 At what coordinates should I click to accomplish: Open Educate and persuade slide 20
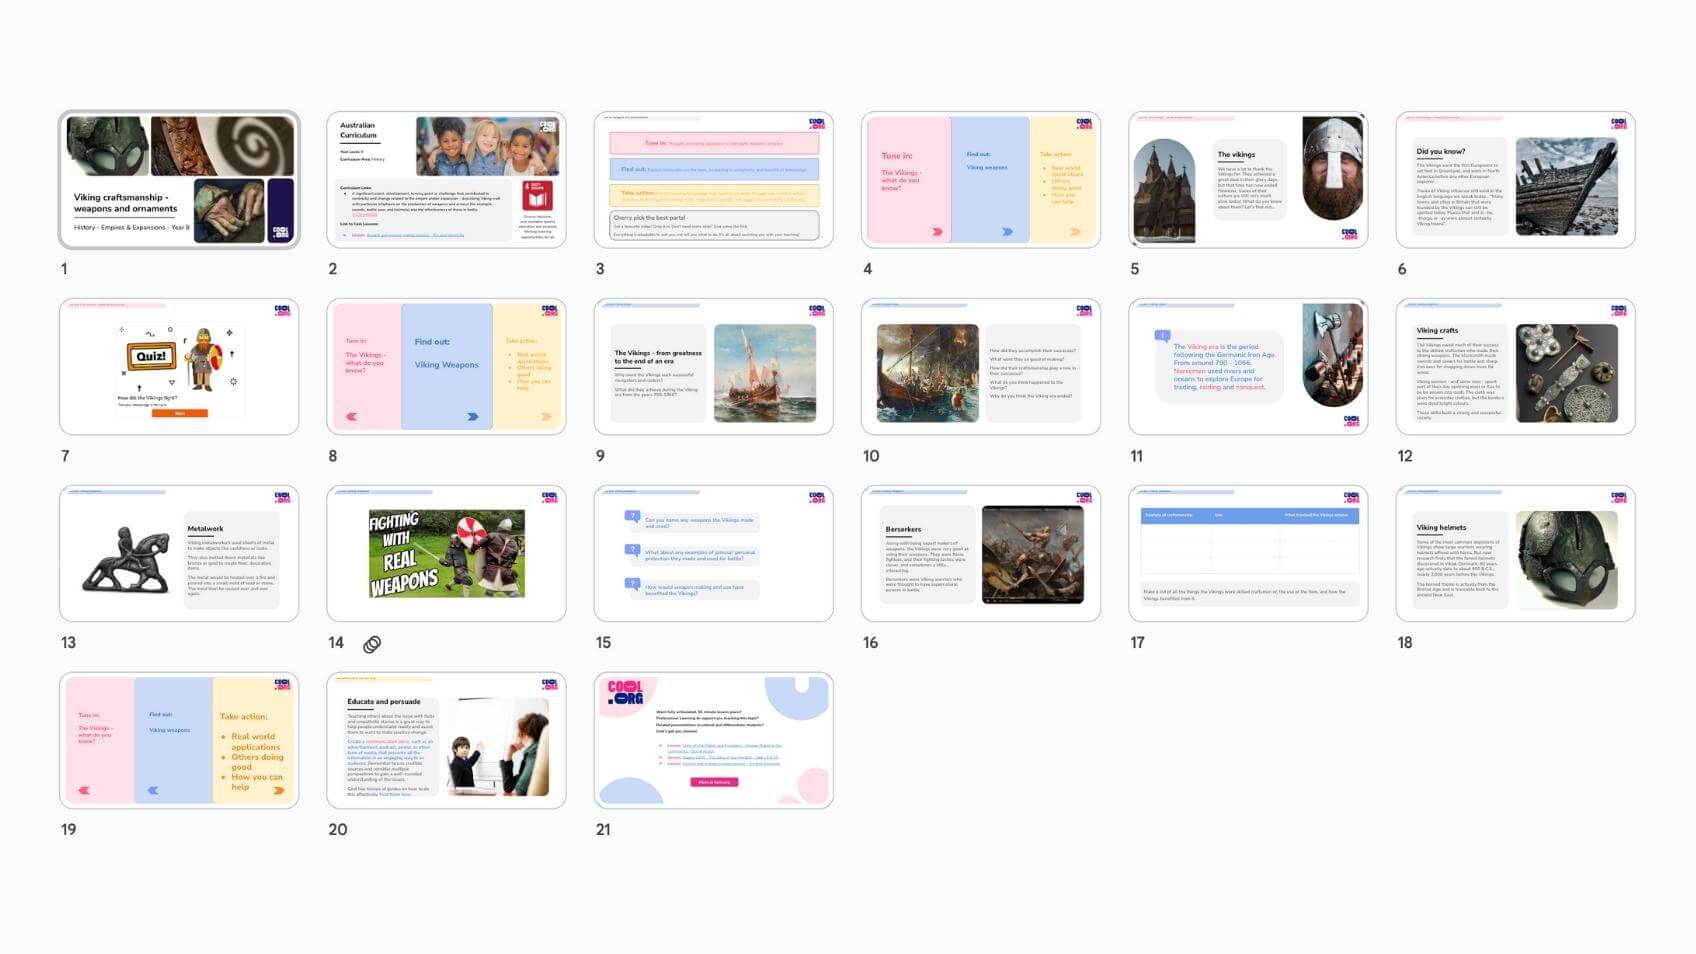tap(446, 741)
